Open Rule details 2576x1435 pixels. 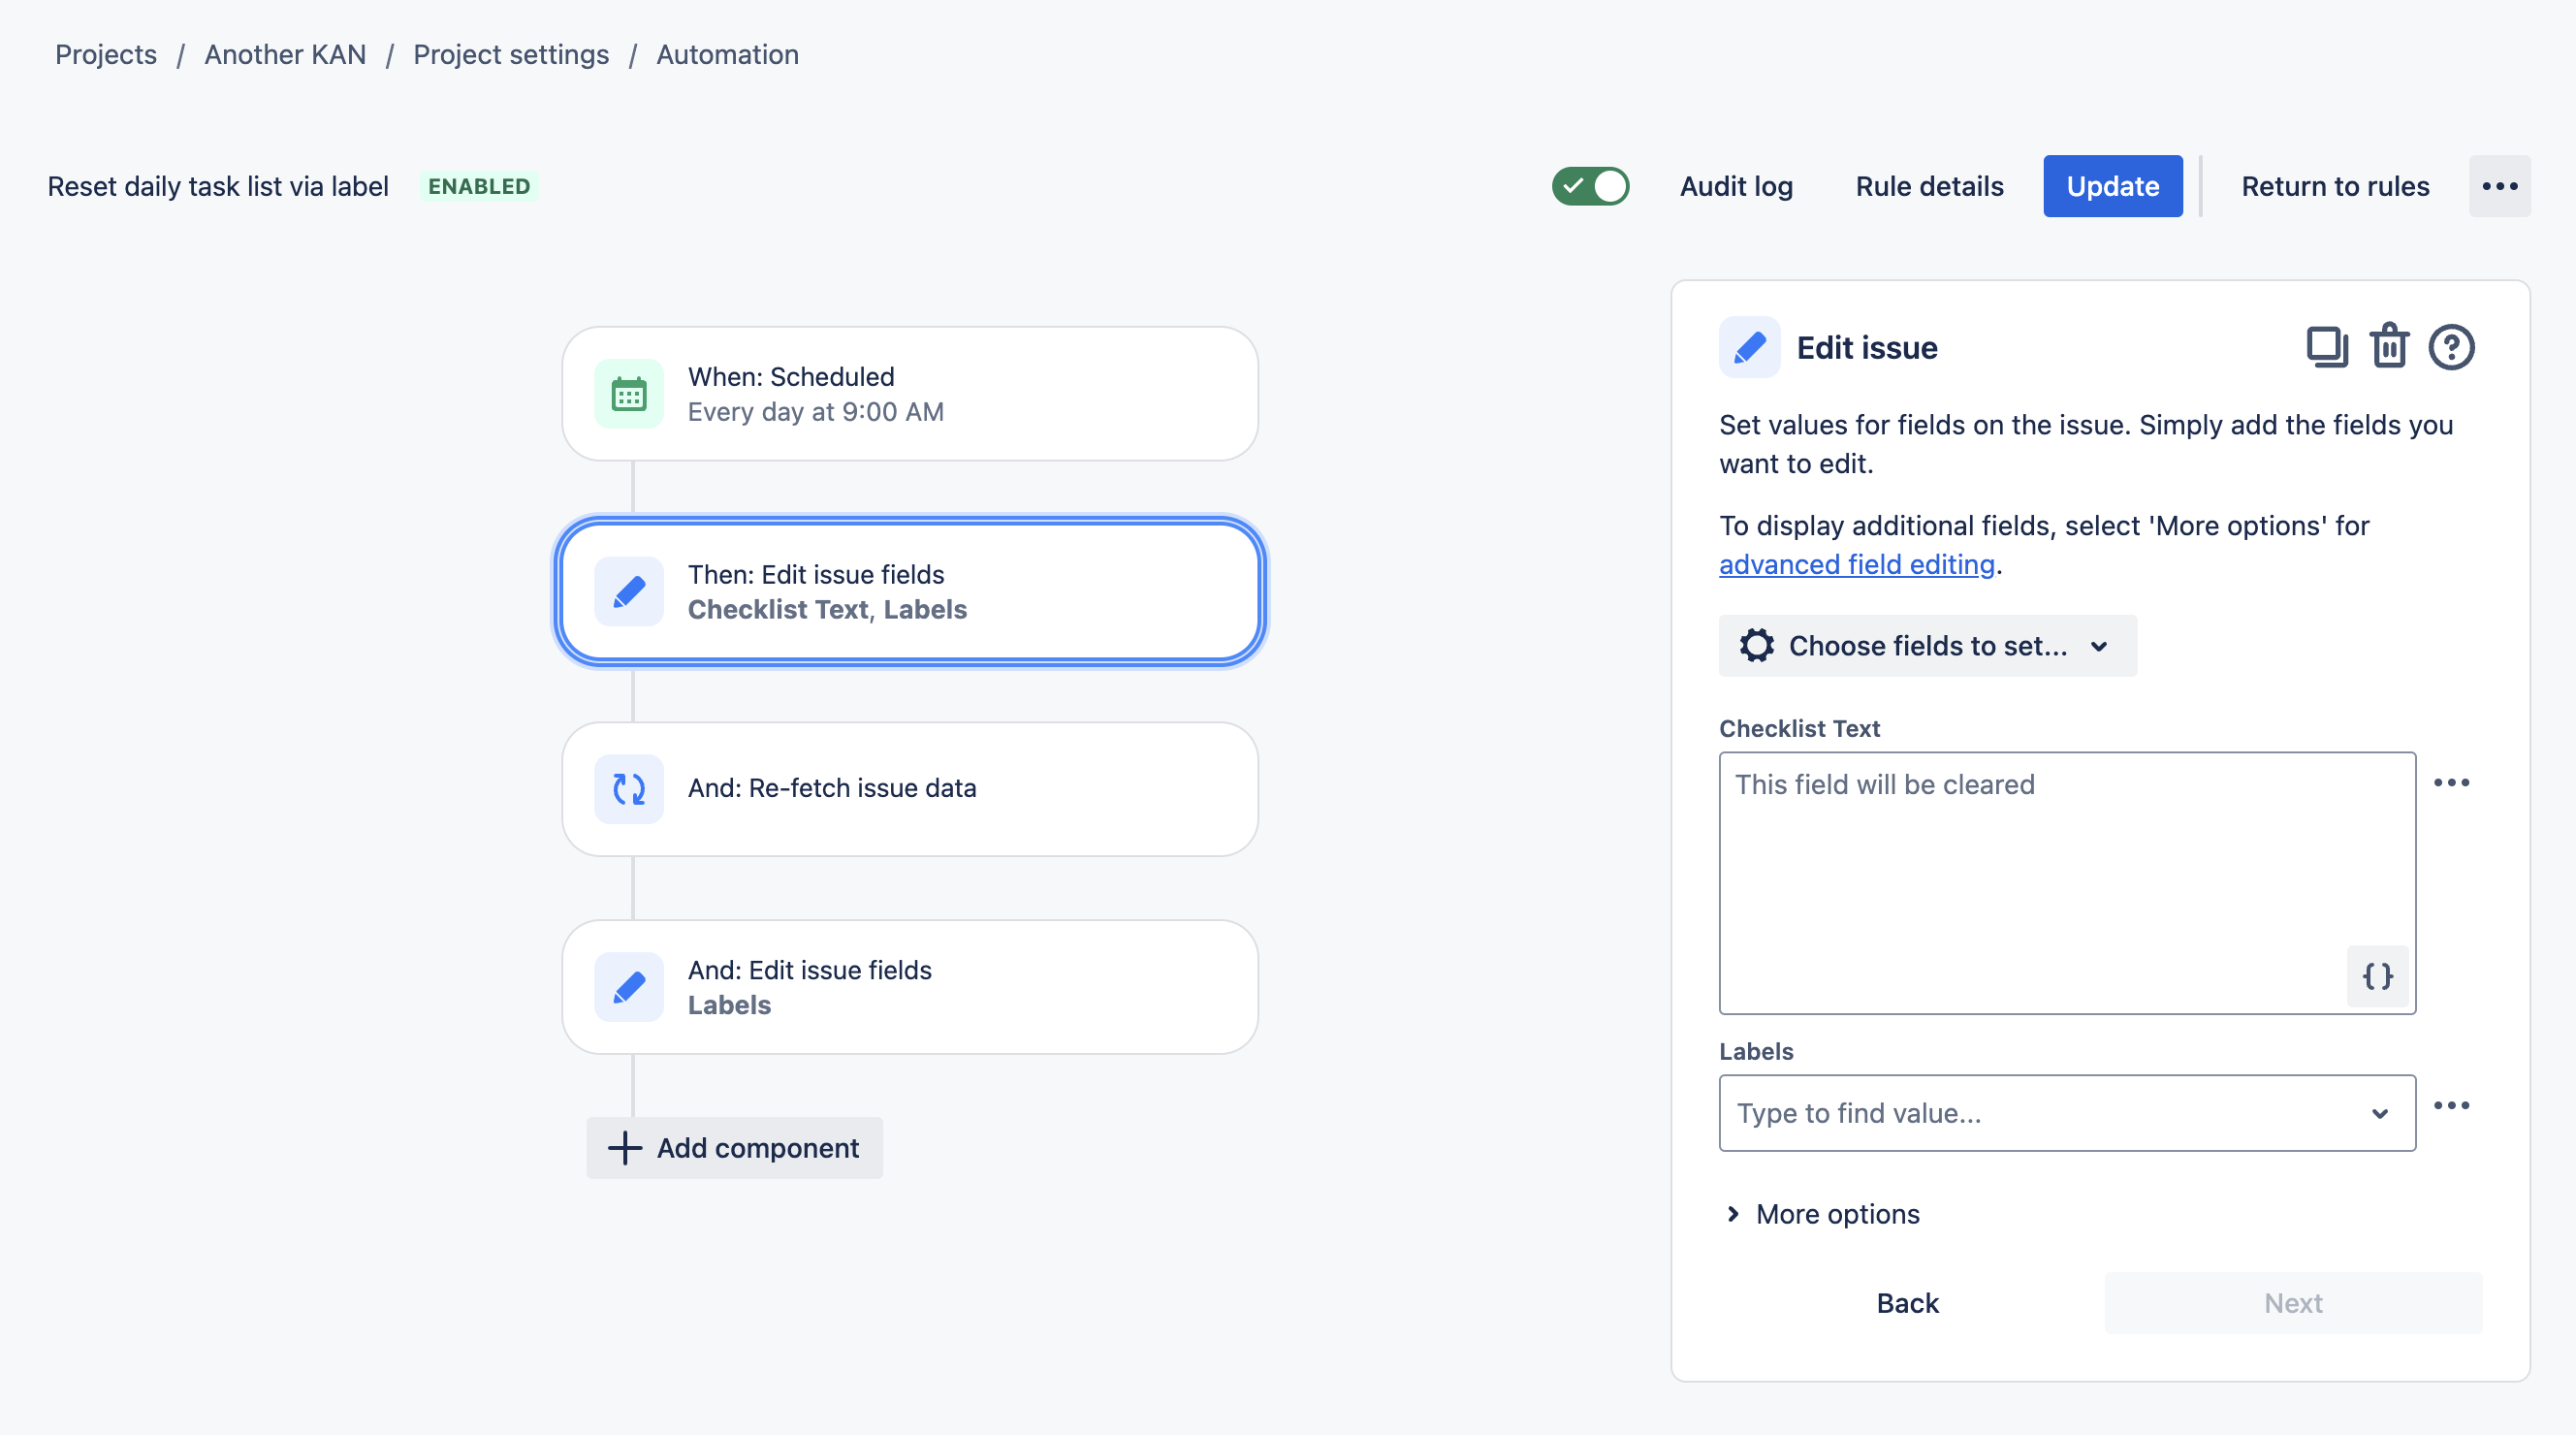click(1929, 187)
